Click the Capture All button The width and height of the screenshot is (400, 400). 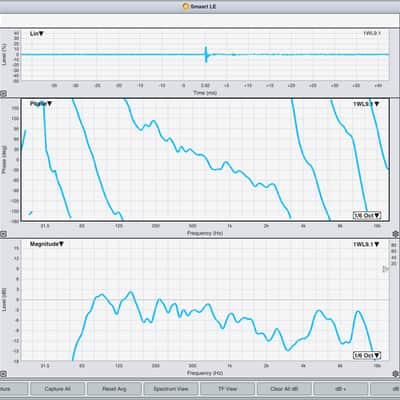[x=57, y=389]
